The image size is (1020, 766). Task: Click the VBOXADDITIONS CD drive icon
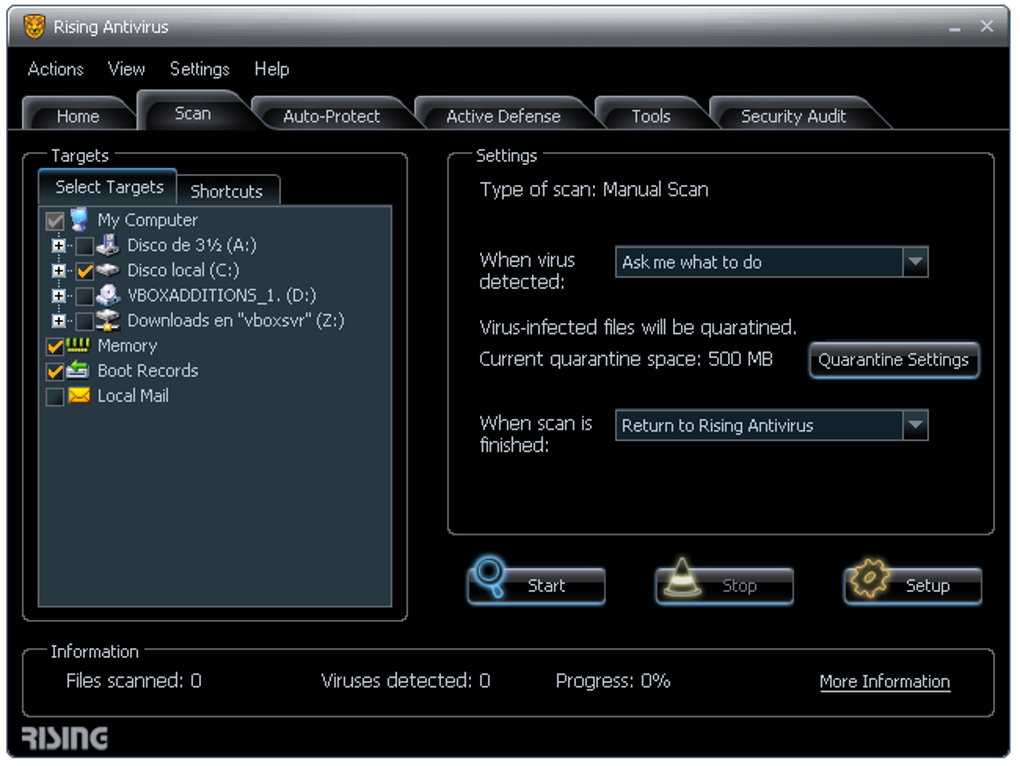(107, 295)
